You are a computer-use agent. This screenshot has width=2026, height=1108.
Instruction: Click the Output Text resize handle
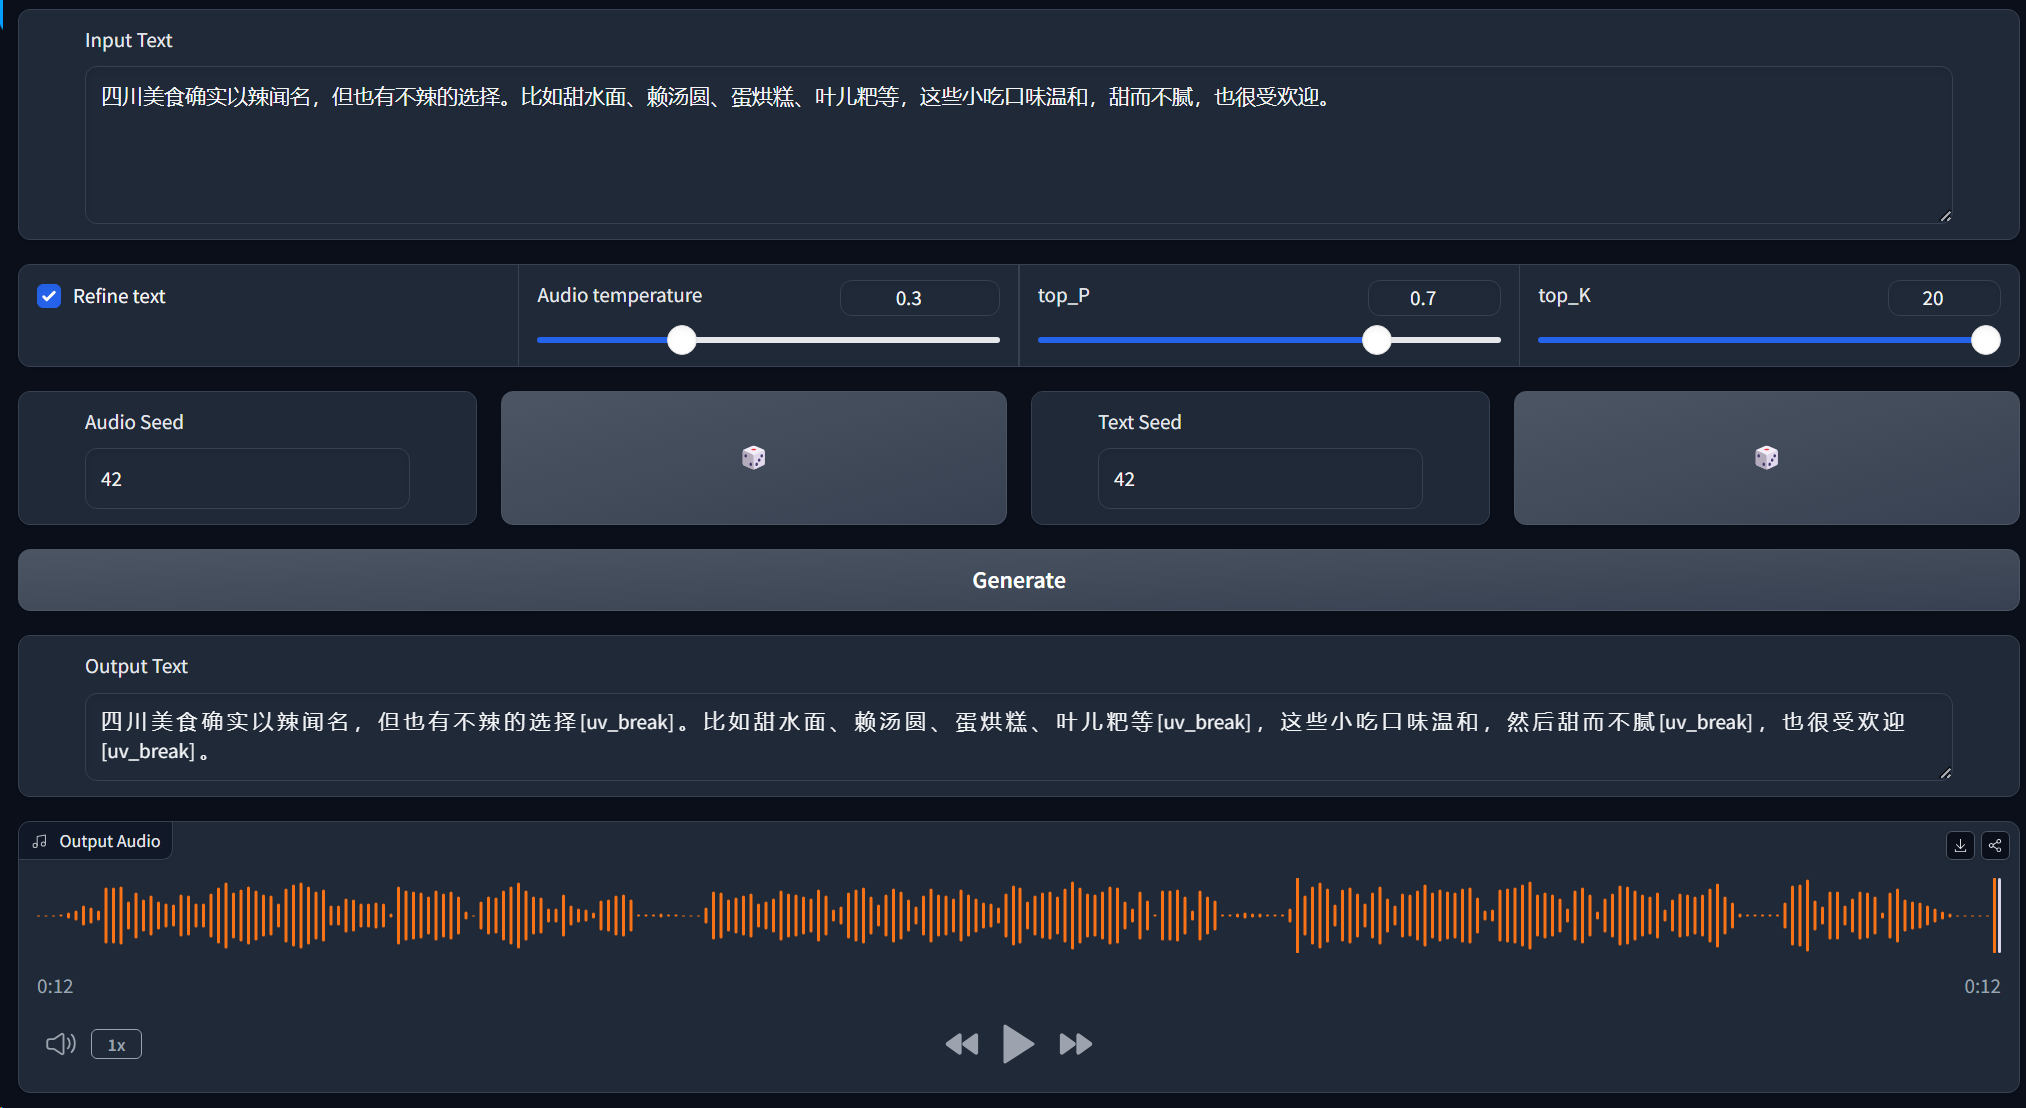[x=1946, y=773]
